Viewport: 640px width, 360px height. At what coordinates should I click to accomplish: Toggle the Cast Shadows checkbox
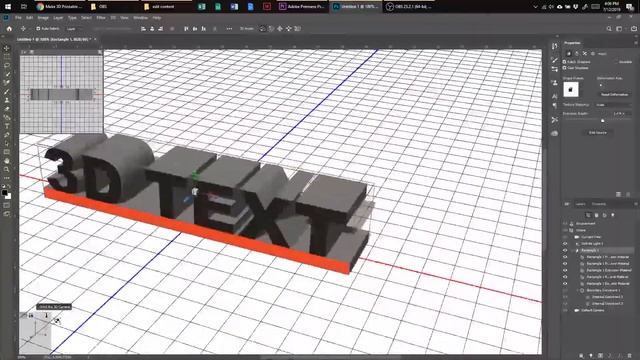(564, 68)
